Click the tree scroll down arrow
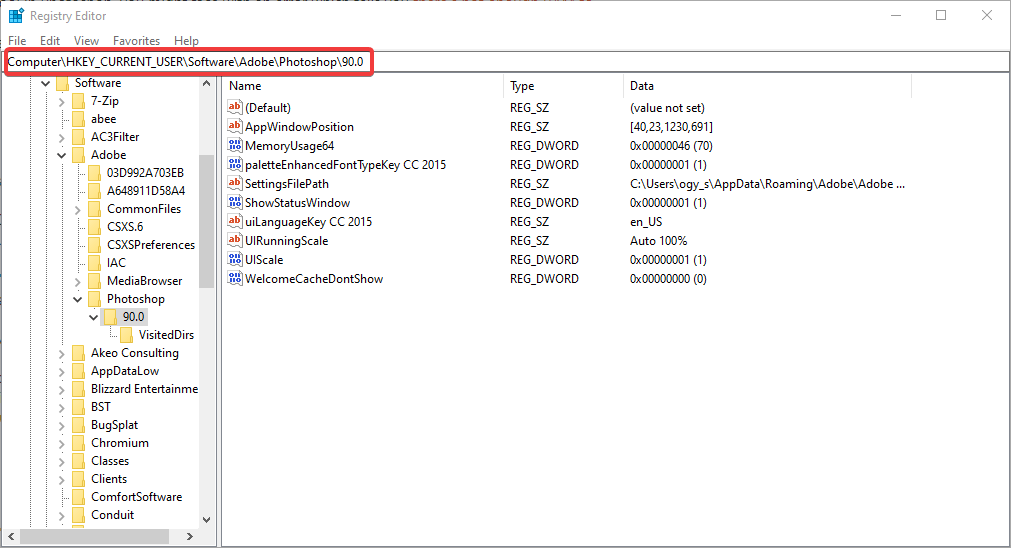This screenshot has width=1011, height=548. (206, 520)
